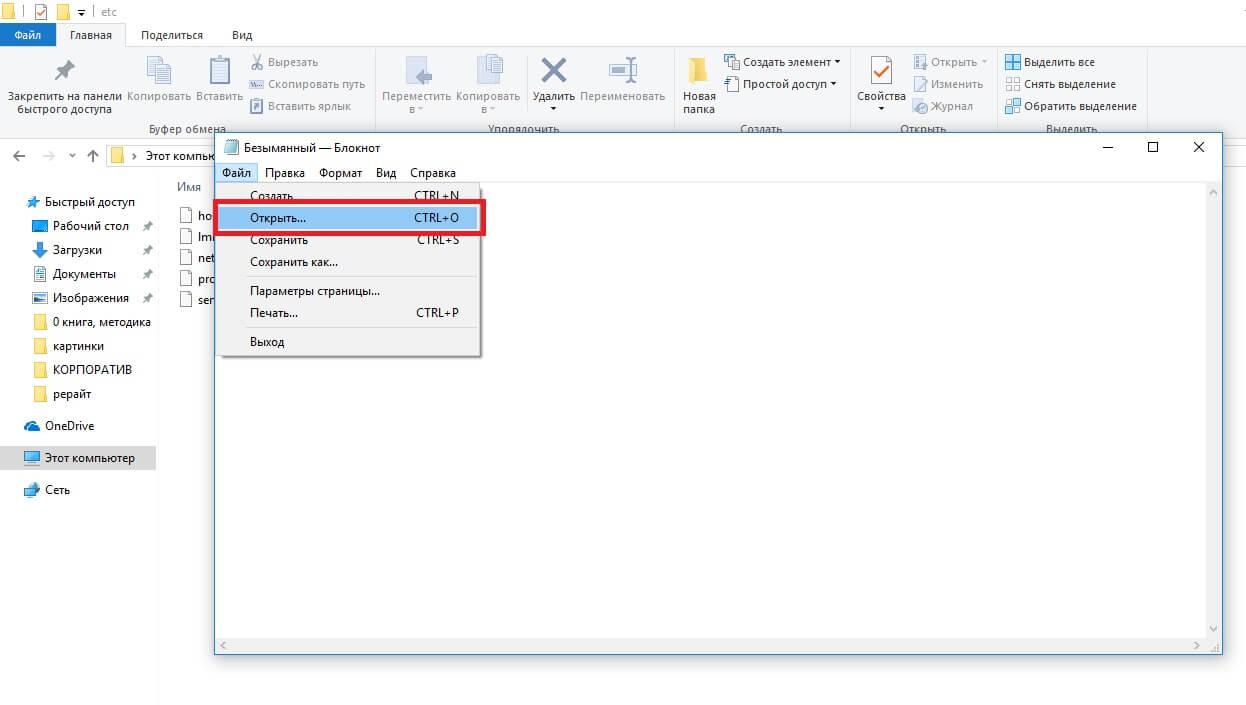1246x705 pixels.
Task: Choose Open... (Открыть) in the File menu
Action: (x=349, y=217)
